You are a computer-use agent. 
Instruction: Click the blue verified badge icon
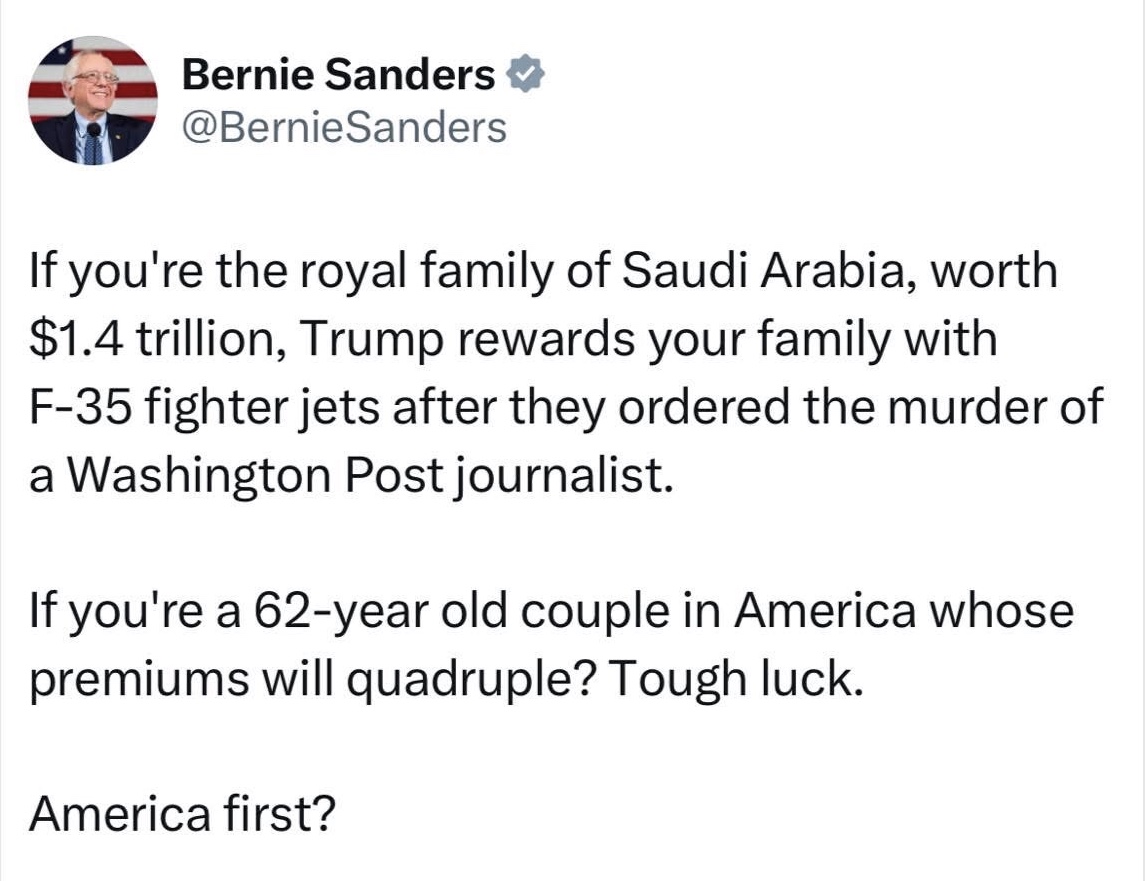click(x=525, y=75)
